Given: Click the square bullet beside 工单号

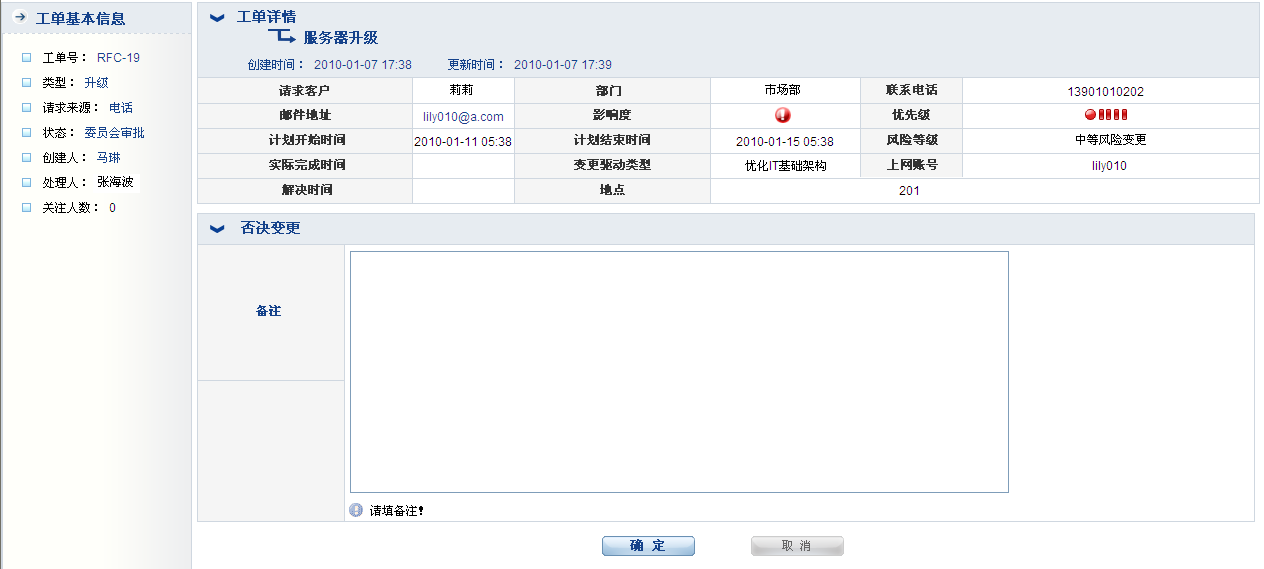Looking at the screenshot, I should tap(27, 58).
